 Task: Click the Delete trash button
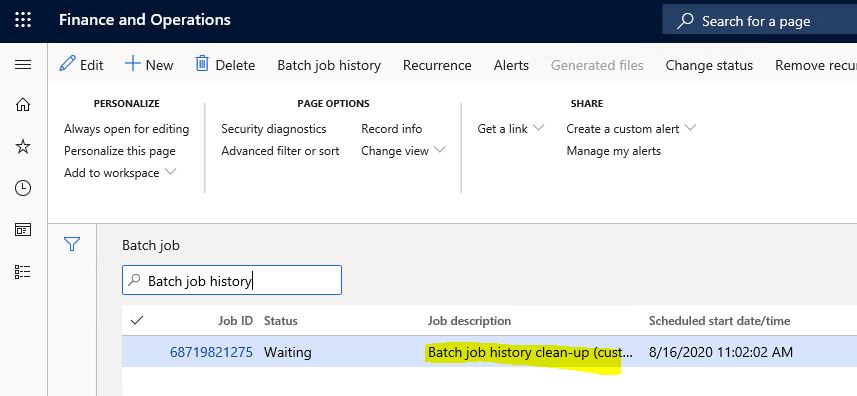point(225,65)
